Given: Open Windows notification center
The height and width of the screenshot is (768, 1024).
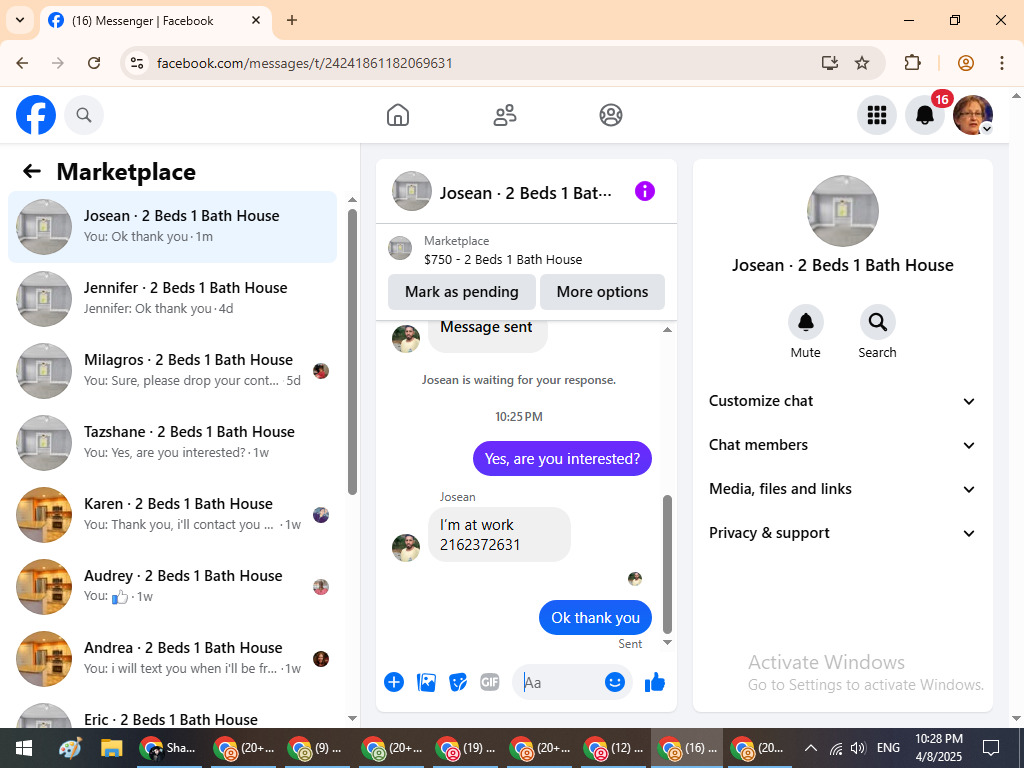Looking at the screenshot, I should click(x=991, y=748).
